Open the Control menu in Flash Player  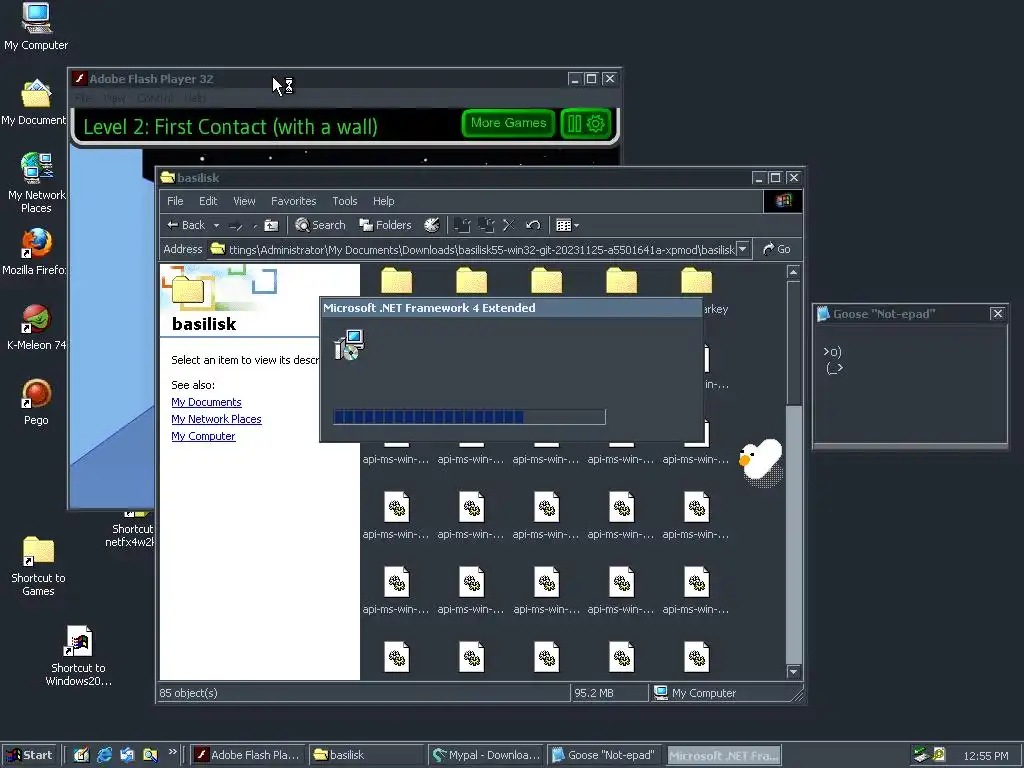coord(155,98)
